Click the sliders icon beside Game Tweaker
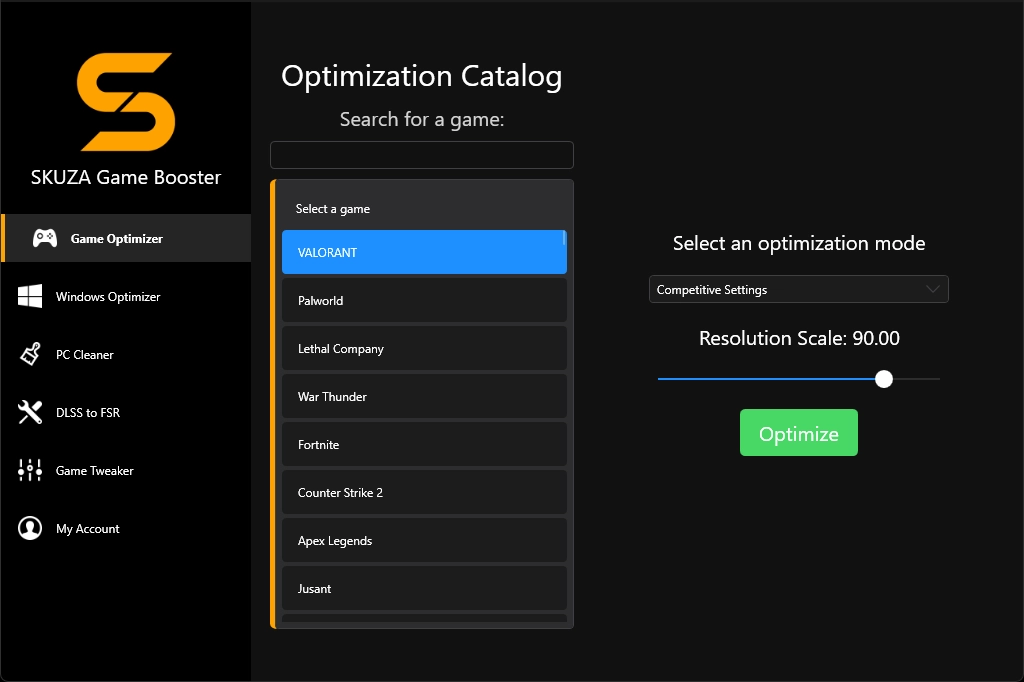Viewport: 1024px width, 682px height. pos(29,469)
